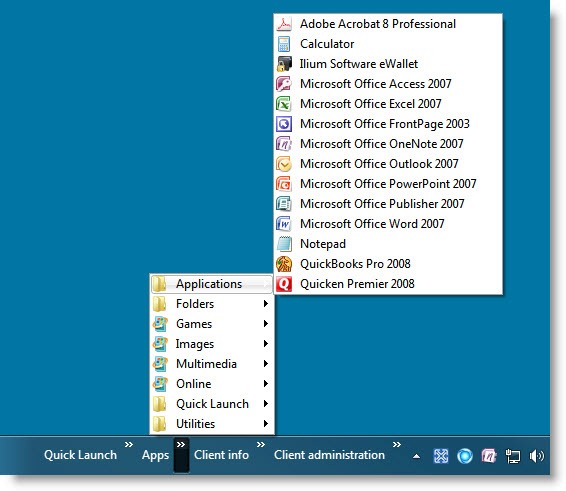Screen dimensions: 566x491
Task: Click the Client info taskbar toolbar label
Action: (221, 455)
